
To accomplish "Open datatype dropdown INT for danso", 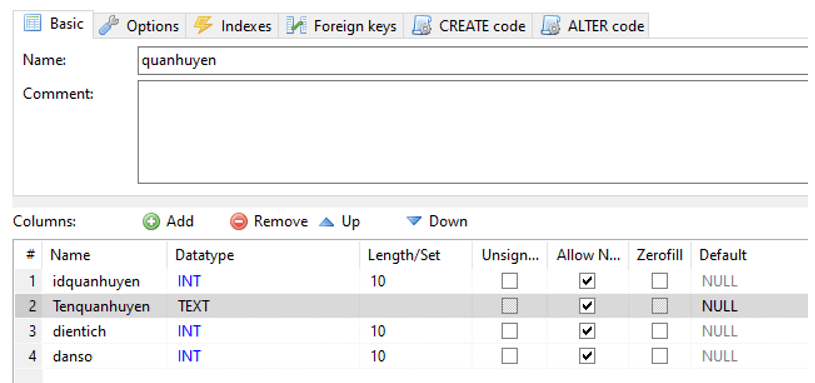I will (189, 356).
